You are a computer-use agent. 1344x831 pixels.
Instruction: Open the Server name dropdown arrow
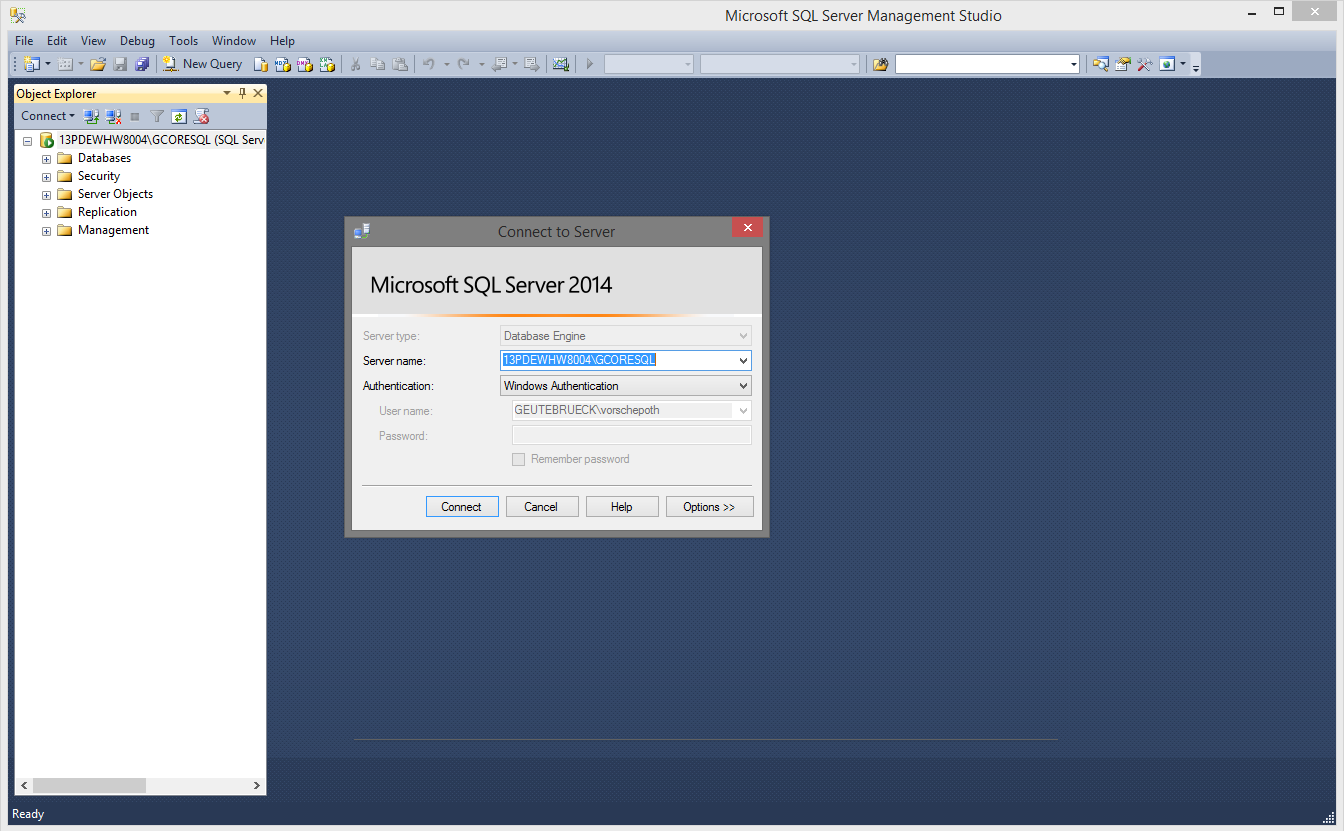743,360
